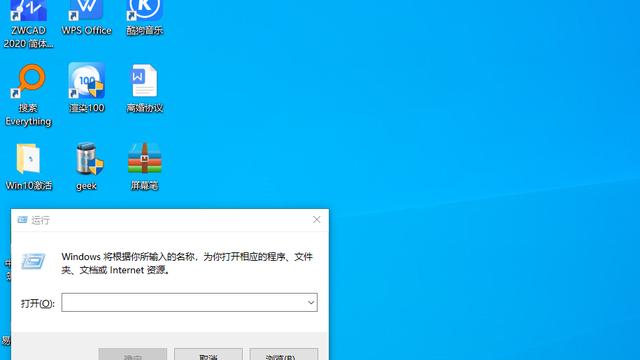Click the 打开(O): label

(x=38, y=303)
